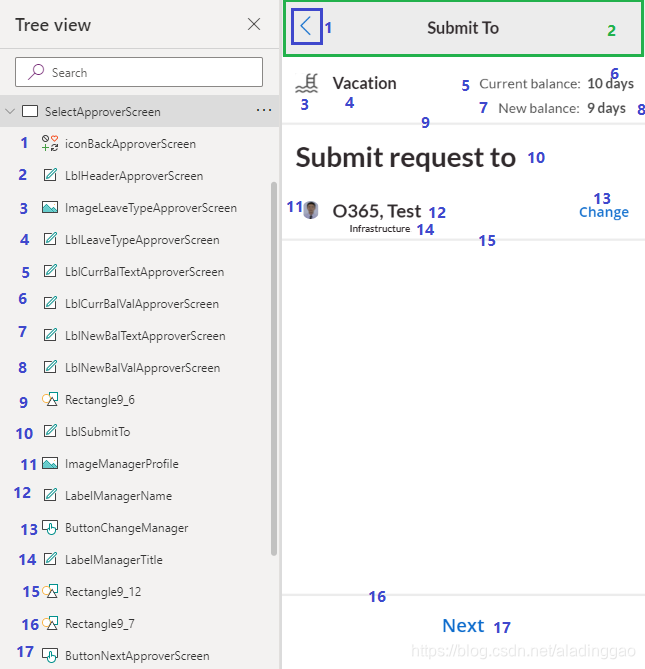Select LabelManagerTitle in the tree
The image size is (645, 669).
pos(113,560)
